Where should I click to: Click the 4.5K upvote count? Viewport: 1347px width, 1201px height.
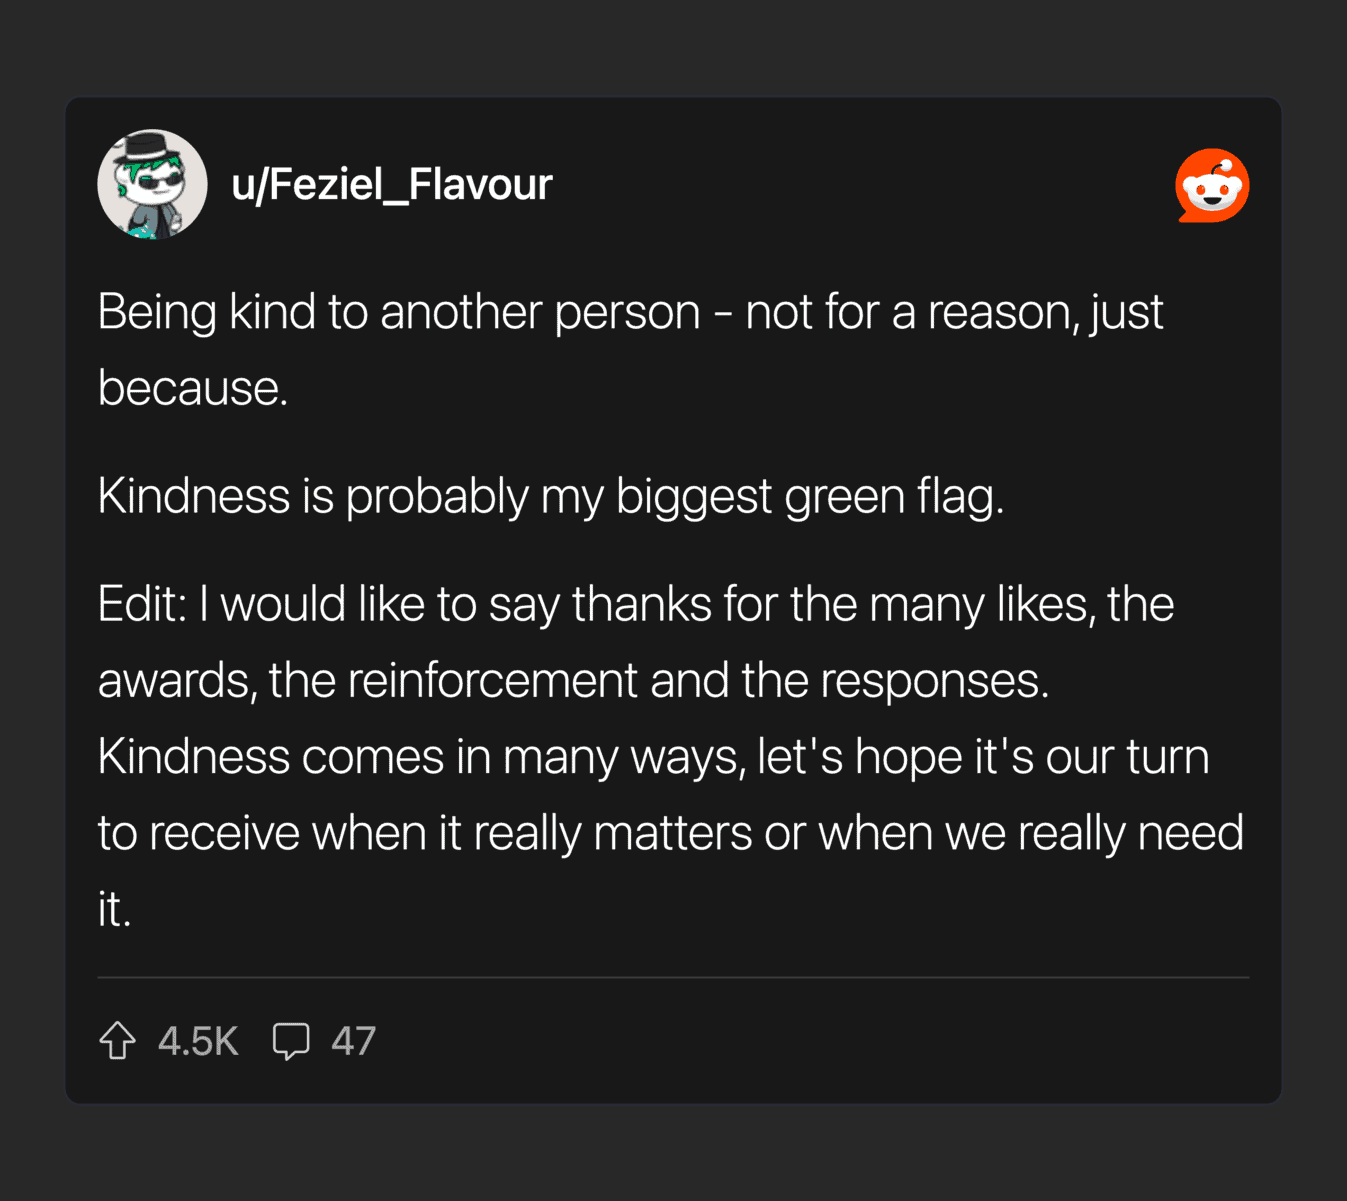198,1041
